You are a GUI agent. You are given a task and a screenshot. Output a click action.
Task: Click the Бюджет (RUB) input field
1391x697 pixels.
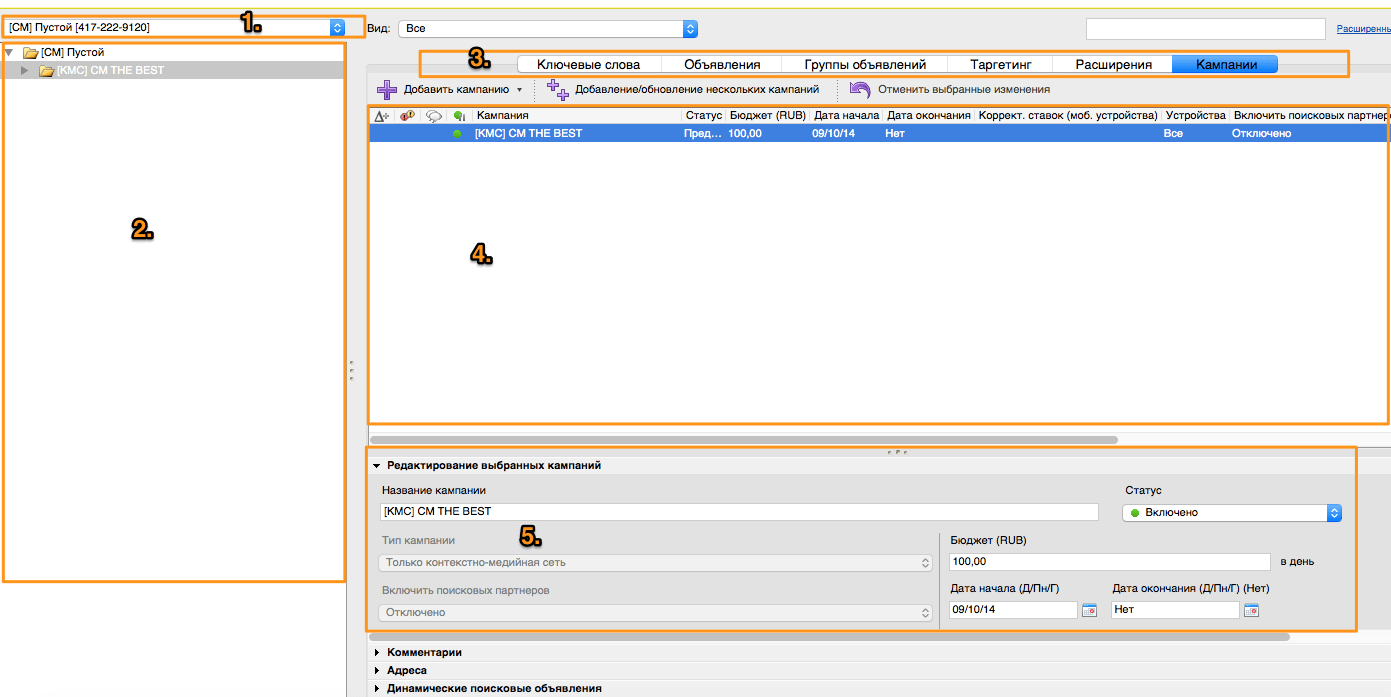[1109, 562]
